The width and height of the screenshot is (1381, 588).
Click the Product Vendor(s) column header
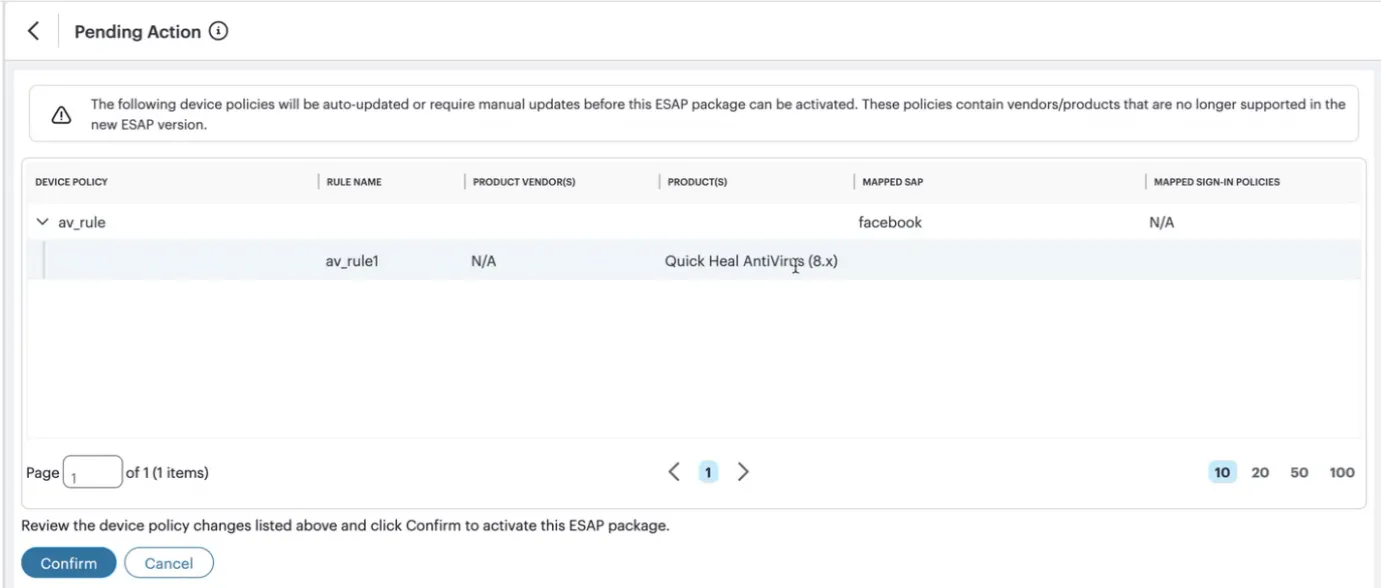click(x=524, y=182)
